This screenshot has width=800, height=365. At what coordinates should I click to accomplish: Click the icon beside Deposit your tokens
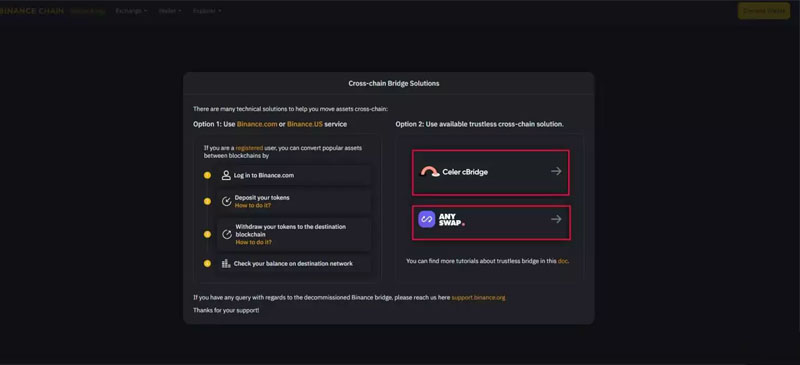(x=227, y=202)
